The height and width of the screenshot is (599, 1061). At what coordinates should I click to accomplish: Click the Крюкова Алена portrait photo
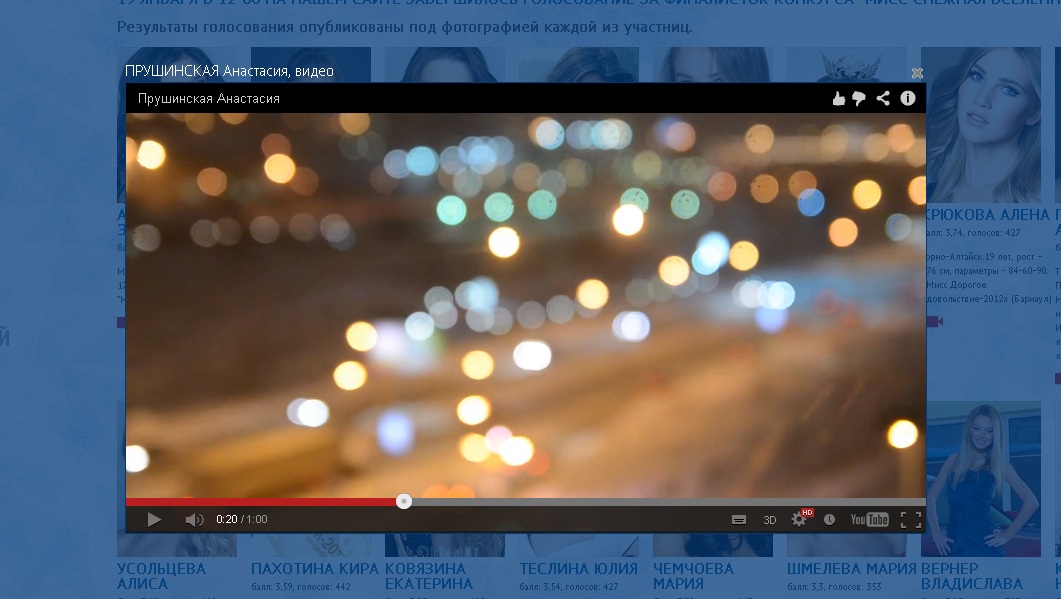pyautogui.click(x=983, y=125)
